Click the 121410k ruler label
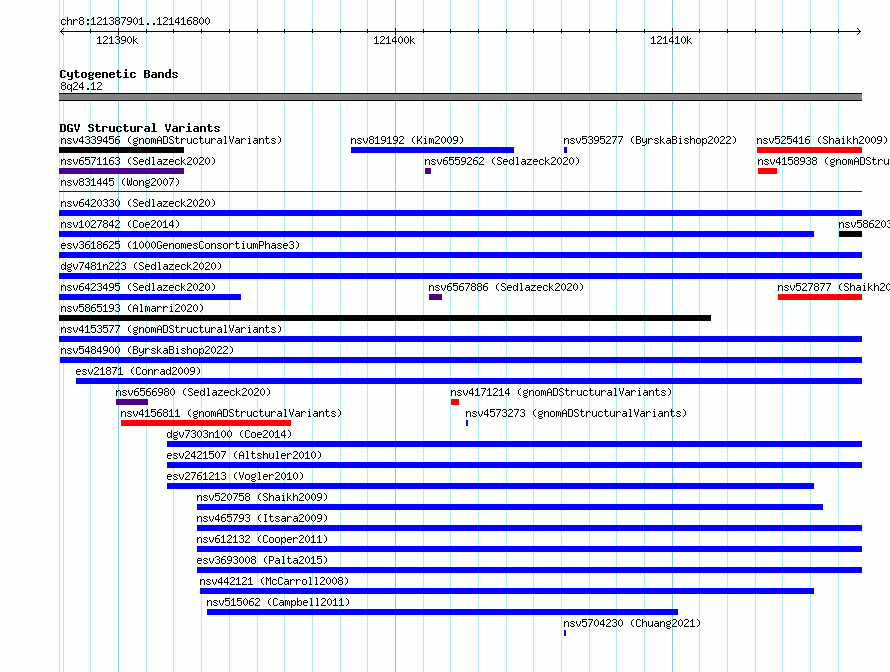The height and width of the screenshot is (672, 890). coord(671,40)
